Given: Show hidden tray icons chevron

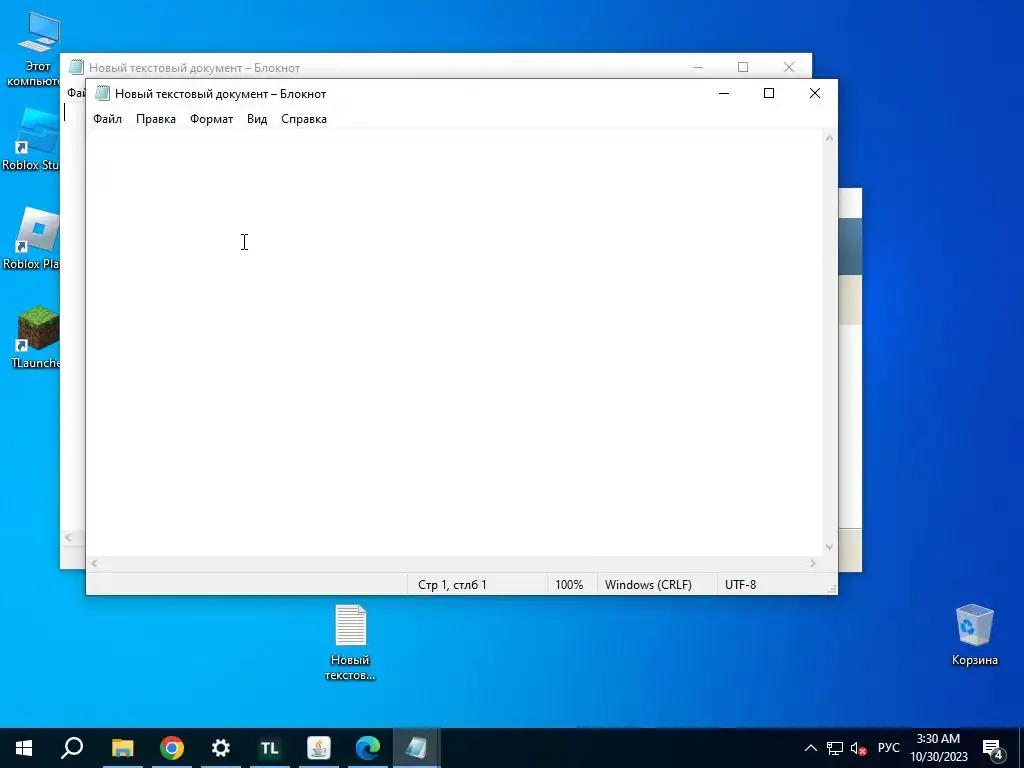Looking at the screenshot, I should click(x=810, y=748).
